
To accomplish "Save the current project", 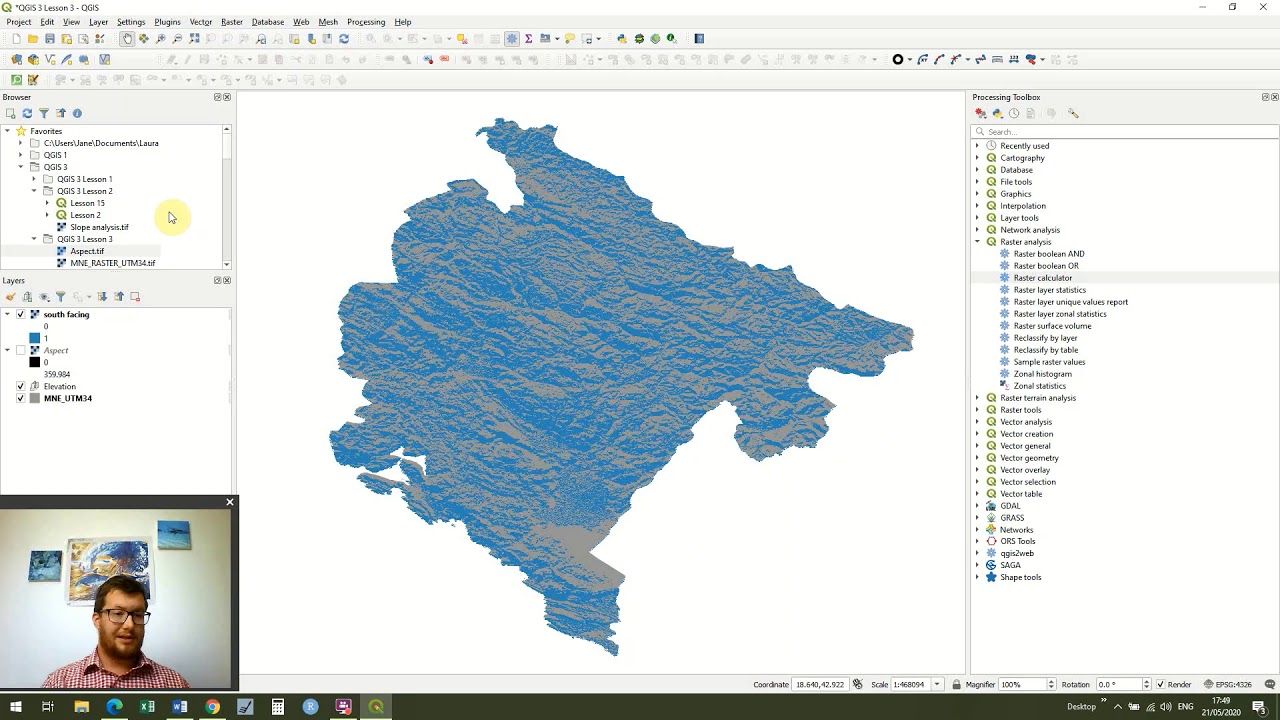I will click(50, 39).
